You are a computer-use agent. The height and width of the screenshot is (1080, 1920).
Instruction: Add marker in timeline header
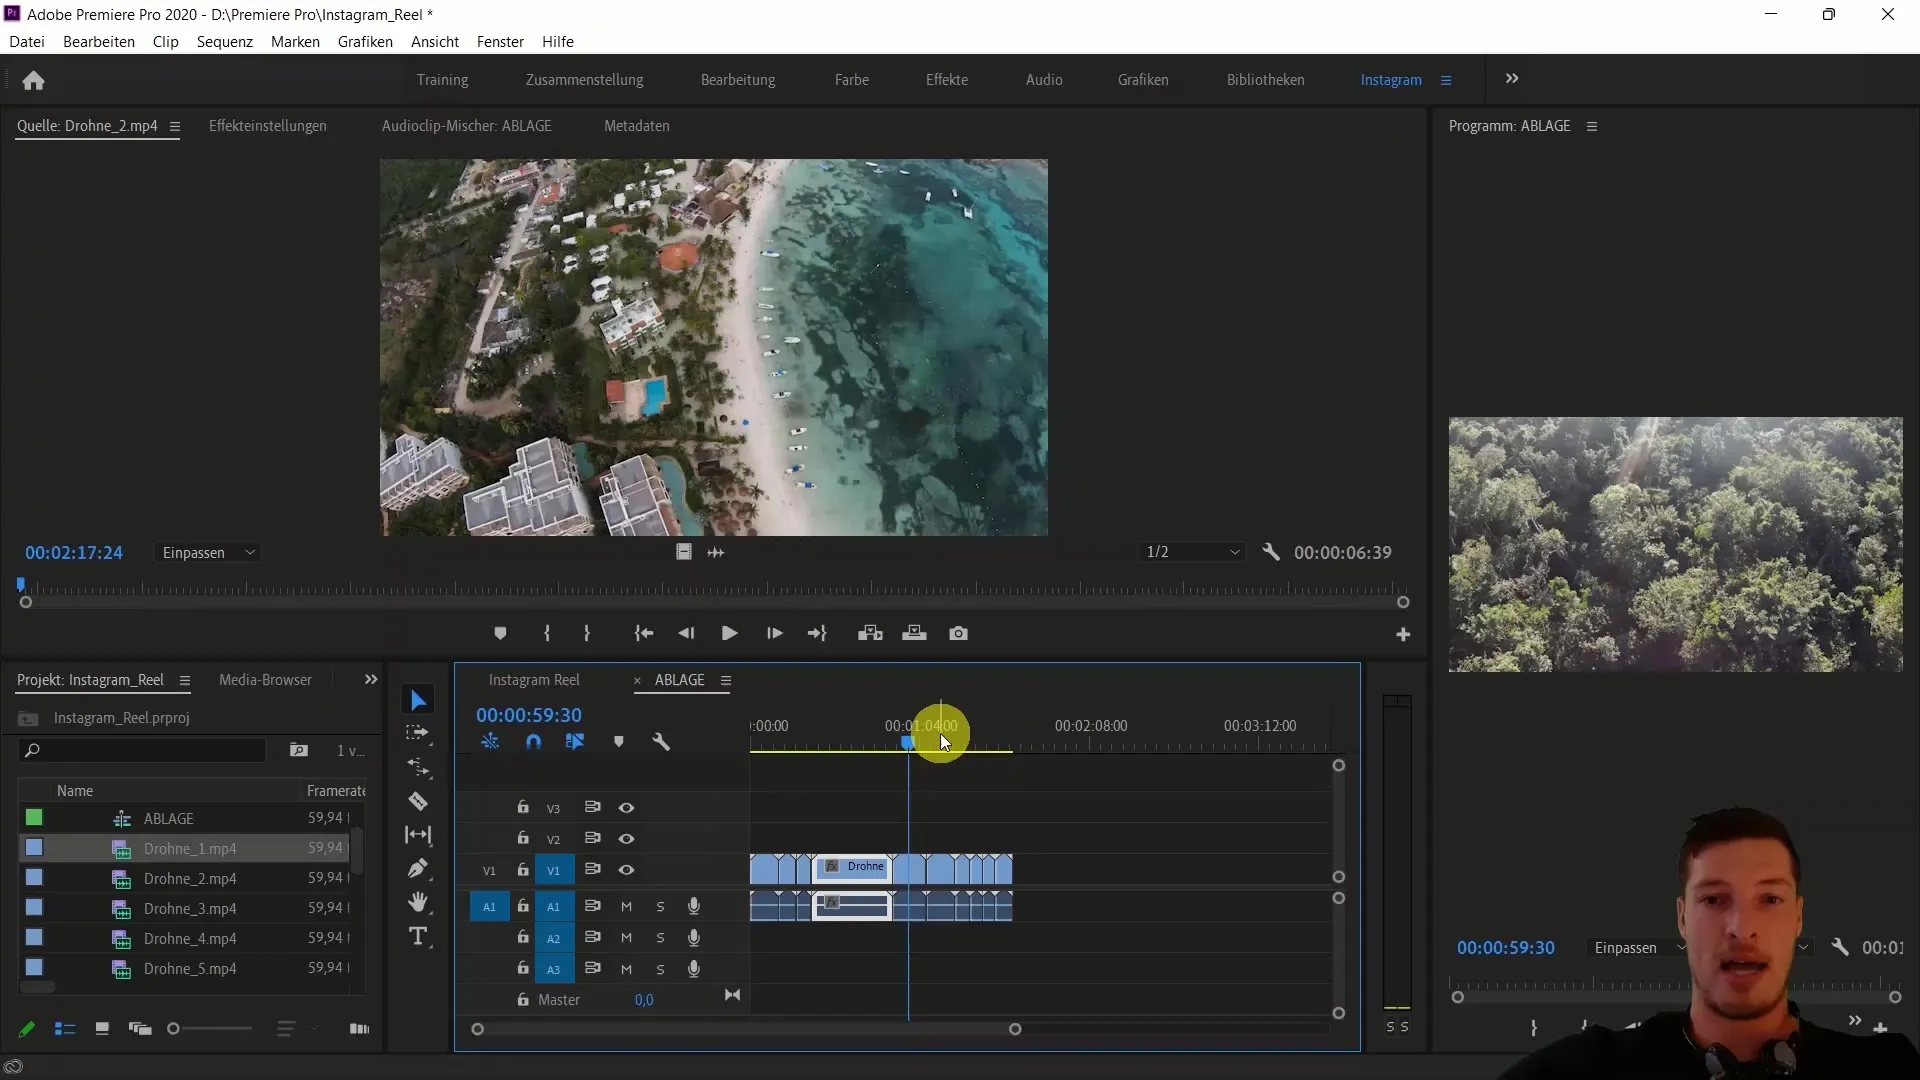pos(619,742)
